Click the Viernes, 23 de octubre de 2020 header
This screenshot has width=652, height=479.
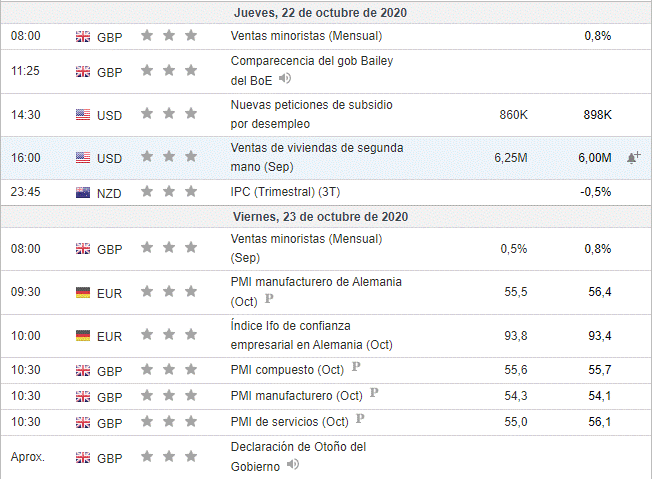(320, 216)
